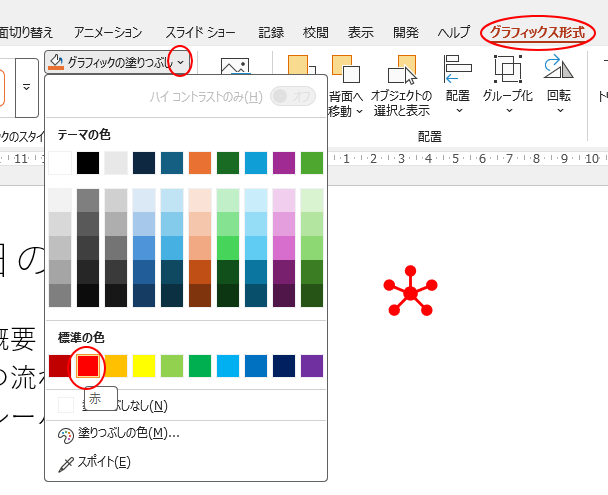Switch to the 校閲 tab
This screenshot has width=608, height=495.
point(315,32)
